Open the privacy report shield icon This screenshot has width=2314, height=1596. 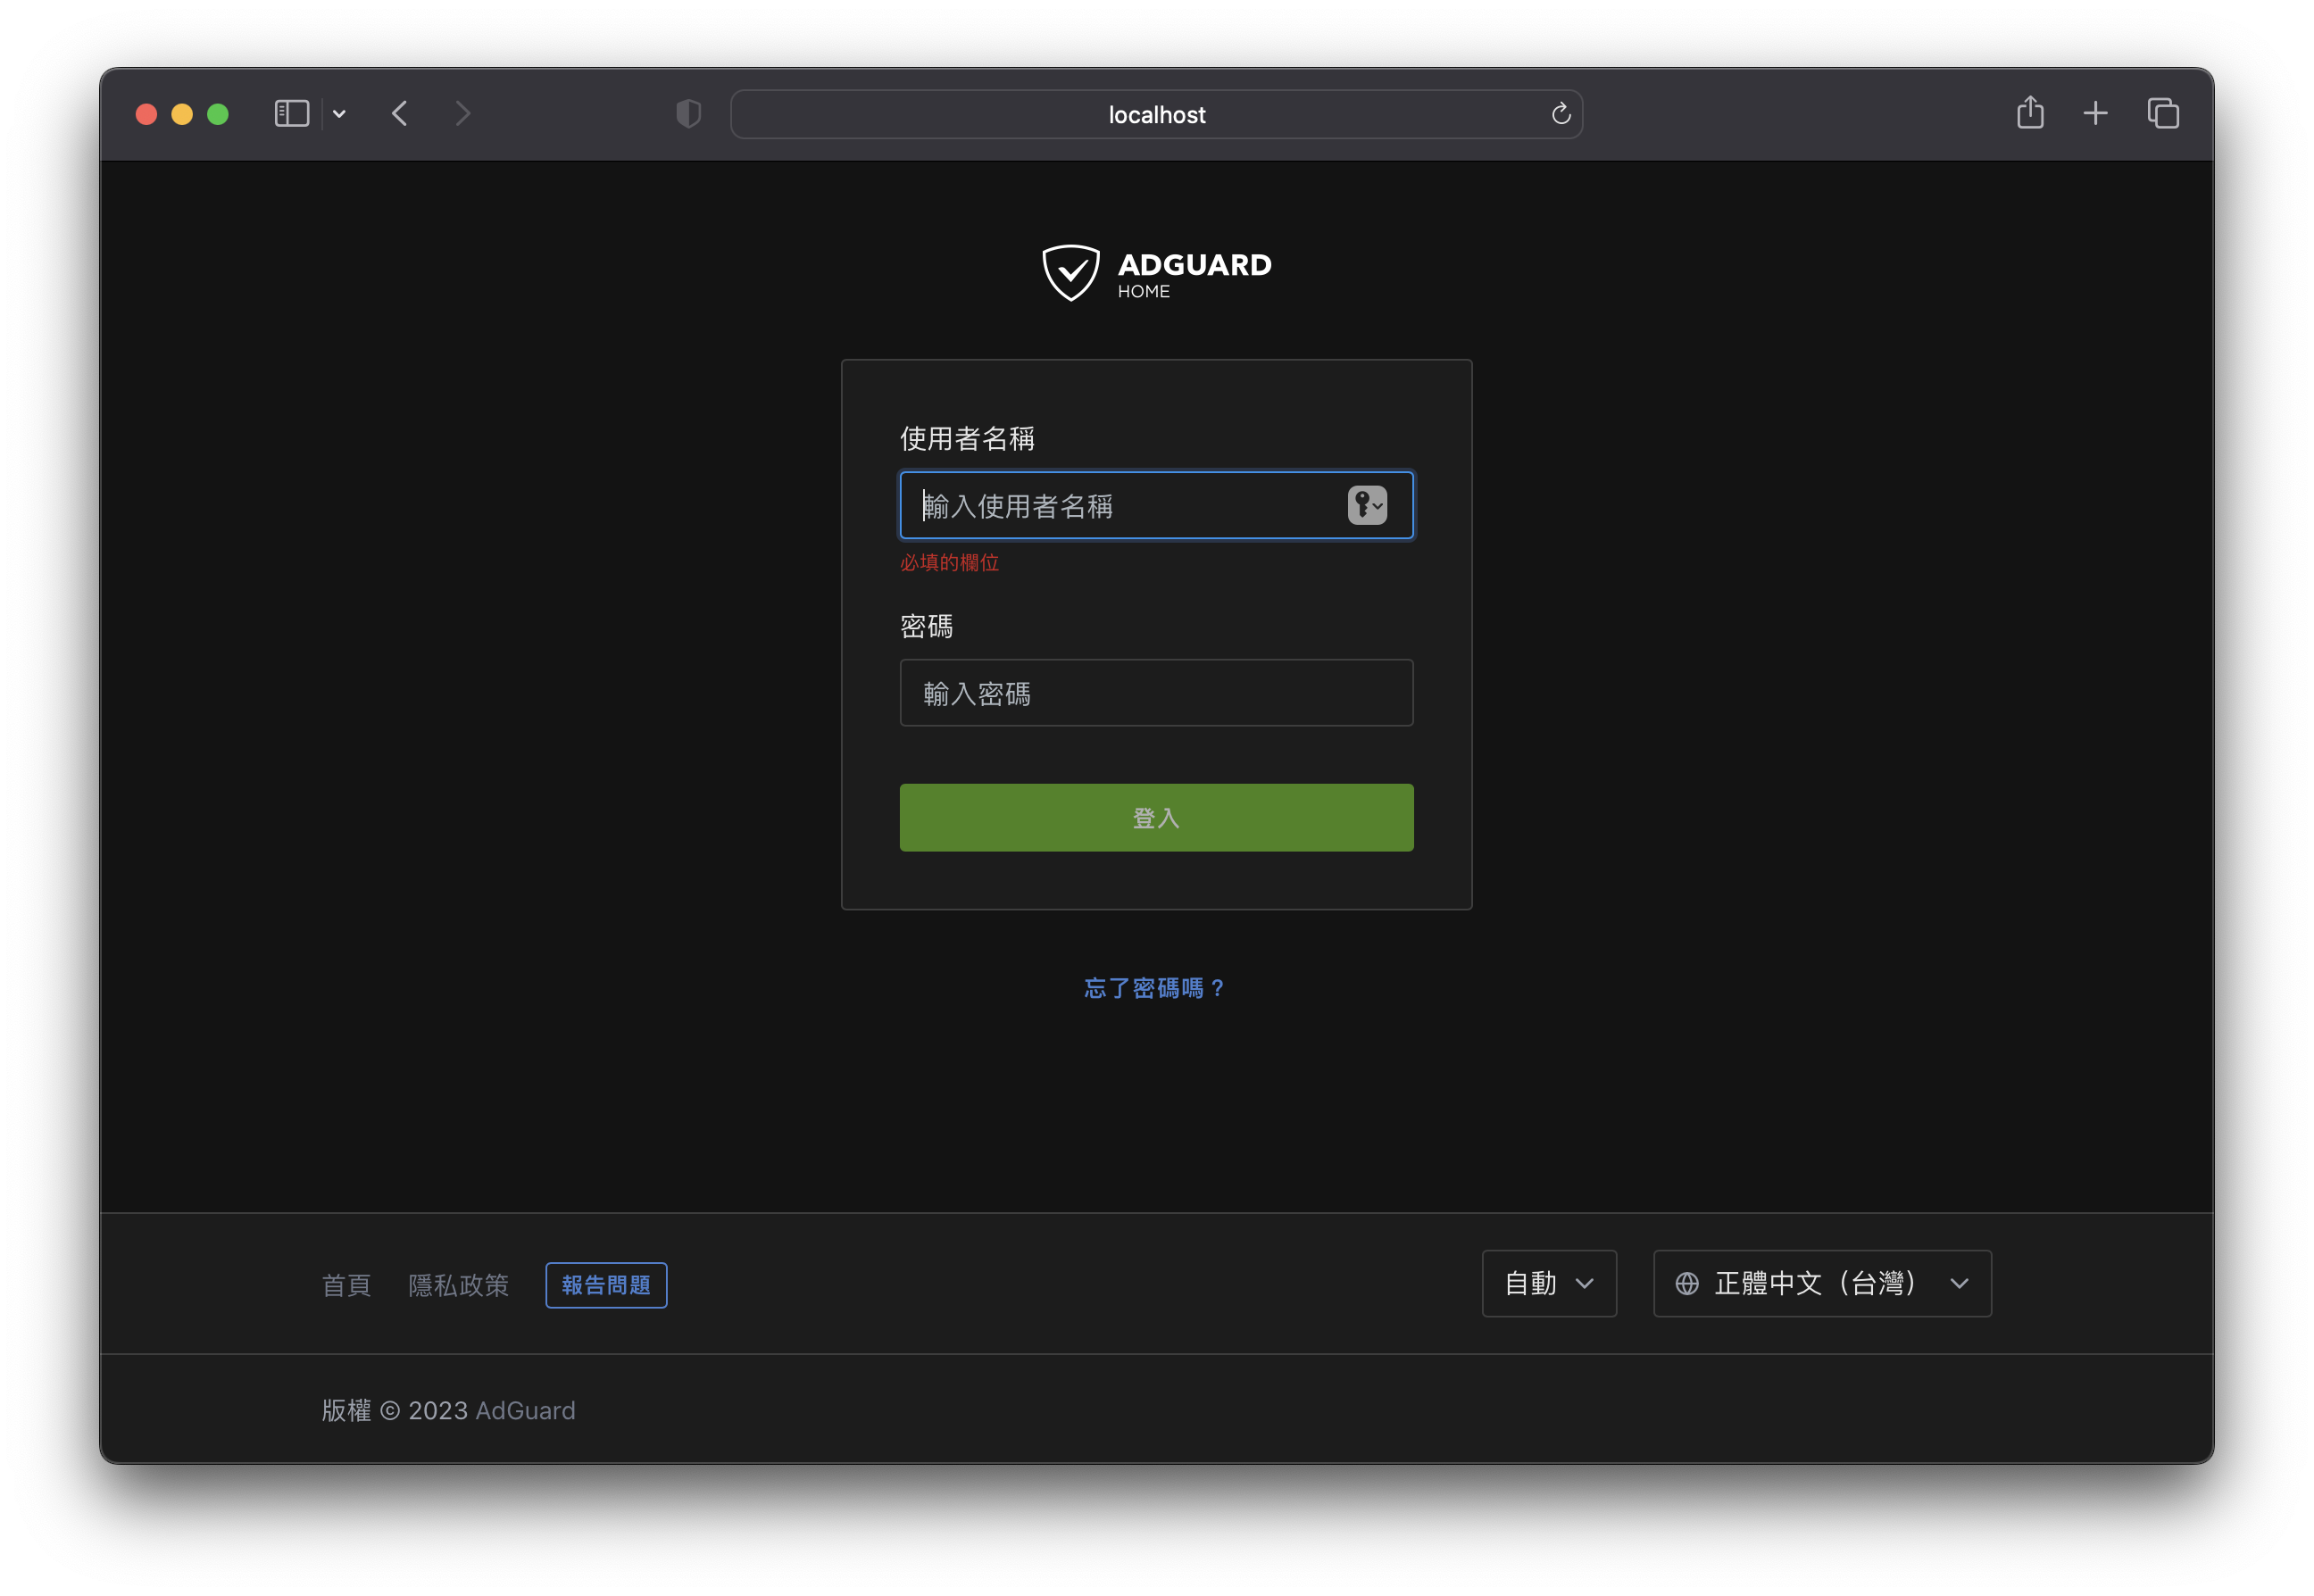click(688, 114)
